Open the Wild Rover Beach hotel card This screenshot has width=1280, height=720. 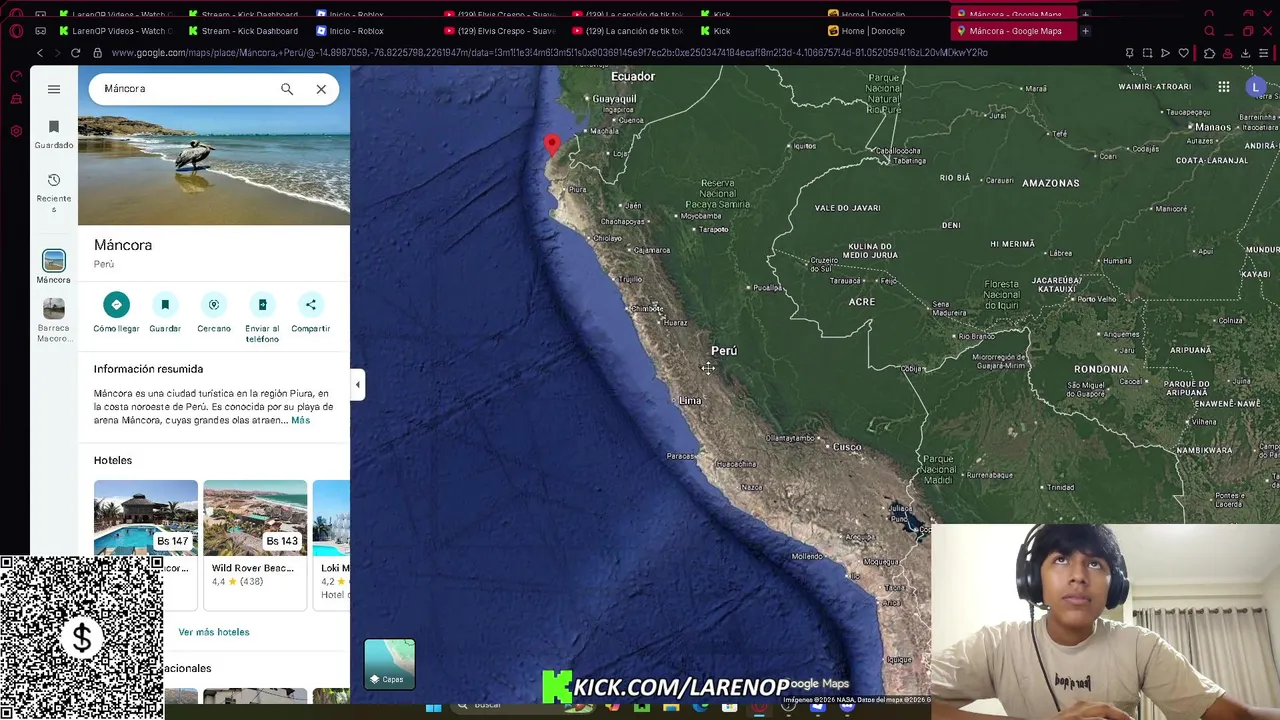pos(255,543)
